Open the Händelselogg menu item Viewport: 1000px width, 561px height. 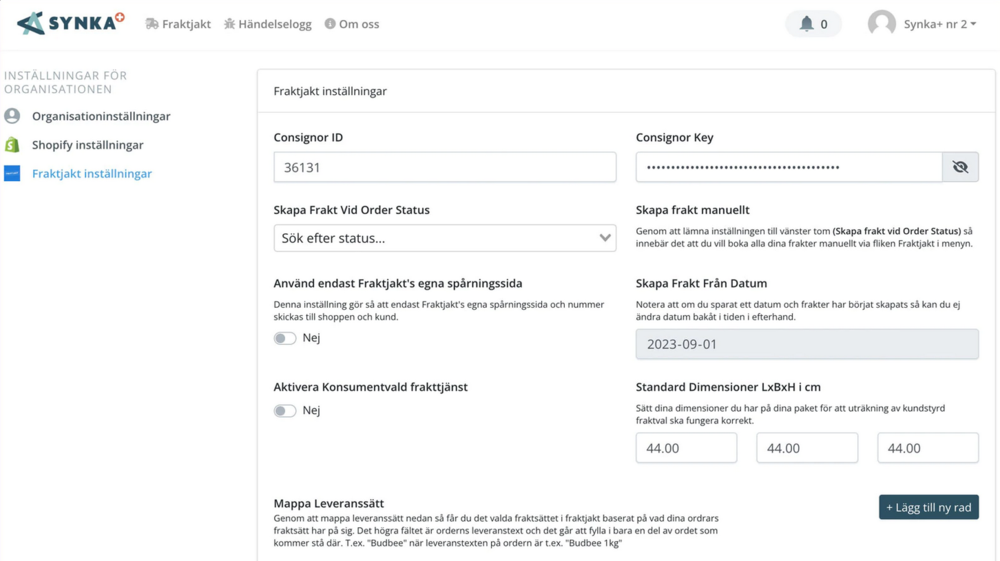pyautogui.click(x=274, y=24)
